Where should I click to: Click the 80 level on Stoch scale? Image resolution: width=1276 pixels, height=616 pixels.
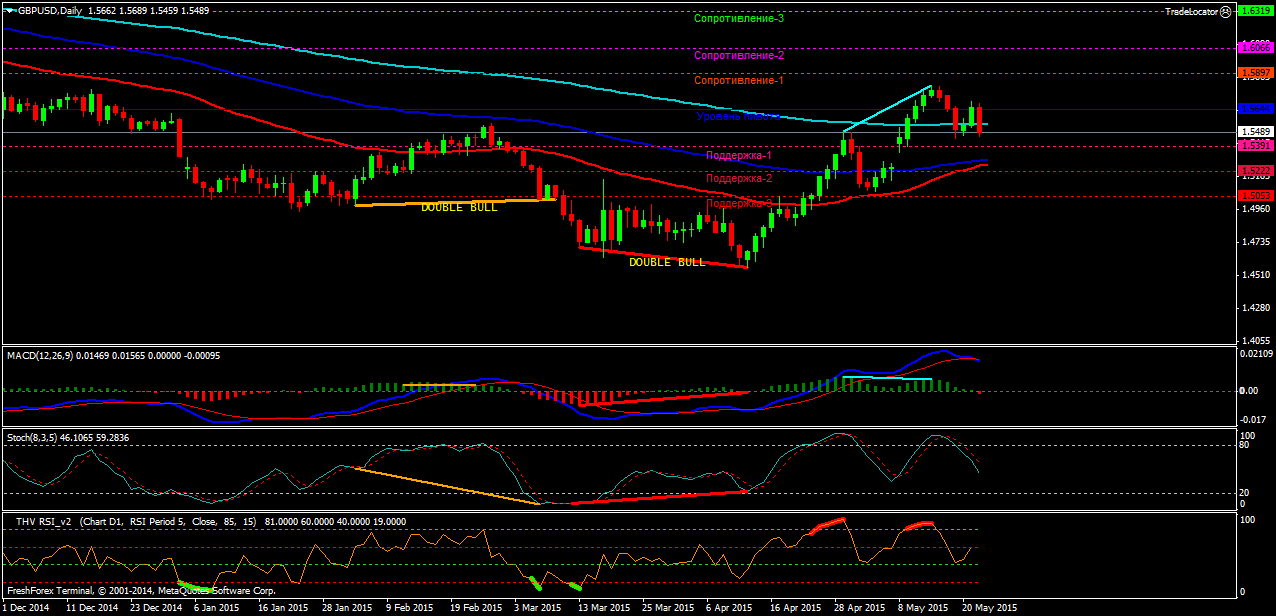point(1246,446)
